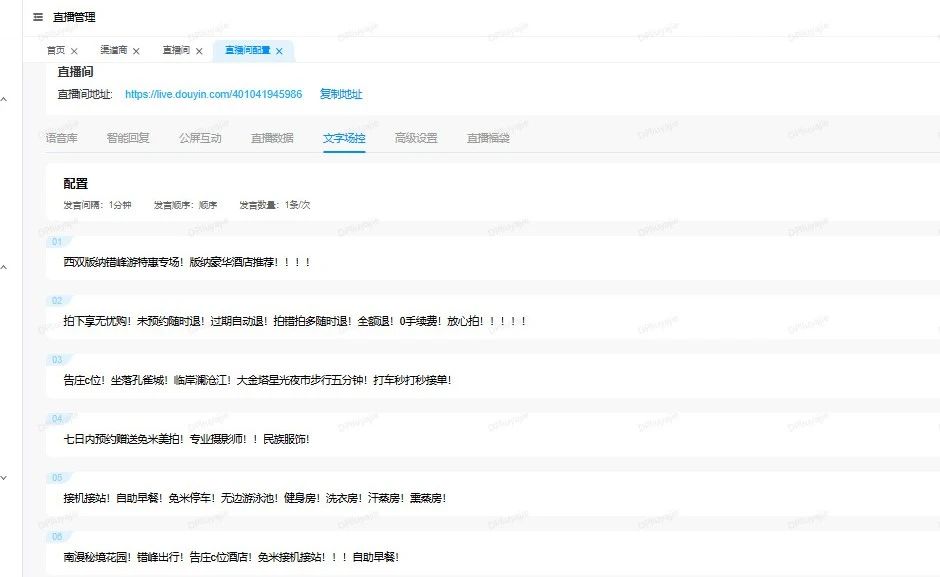Open the 高级设置 tab

click(416, 138)
